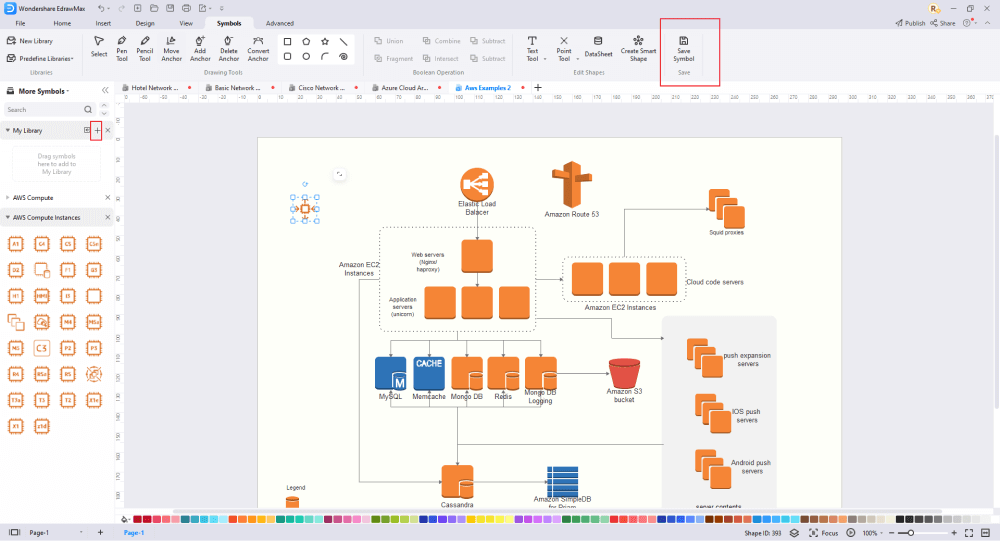
Task: Click the Undo arrow
Action: [x=101, y=8]
